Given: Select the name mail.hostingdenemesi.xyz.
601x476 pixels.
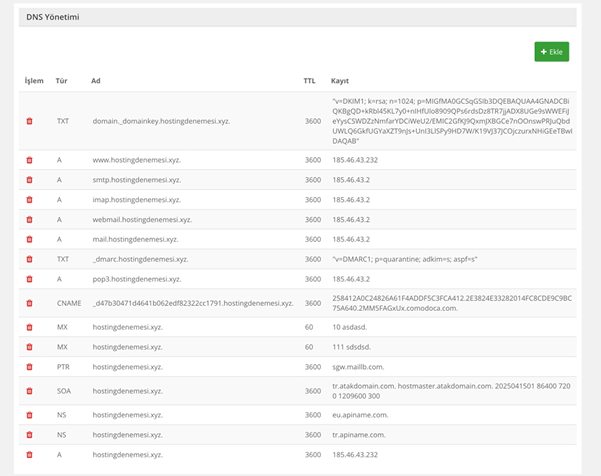Looking at the screenshot, I should (135, 239).
